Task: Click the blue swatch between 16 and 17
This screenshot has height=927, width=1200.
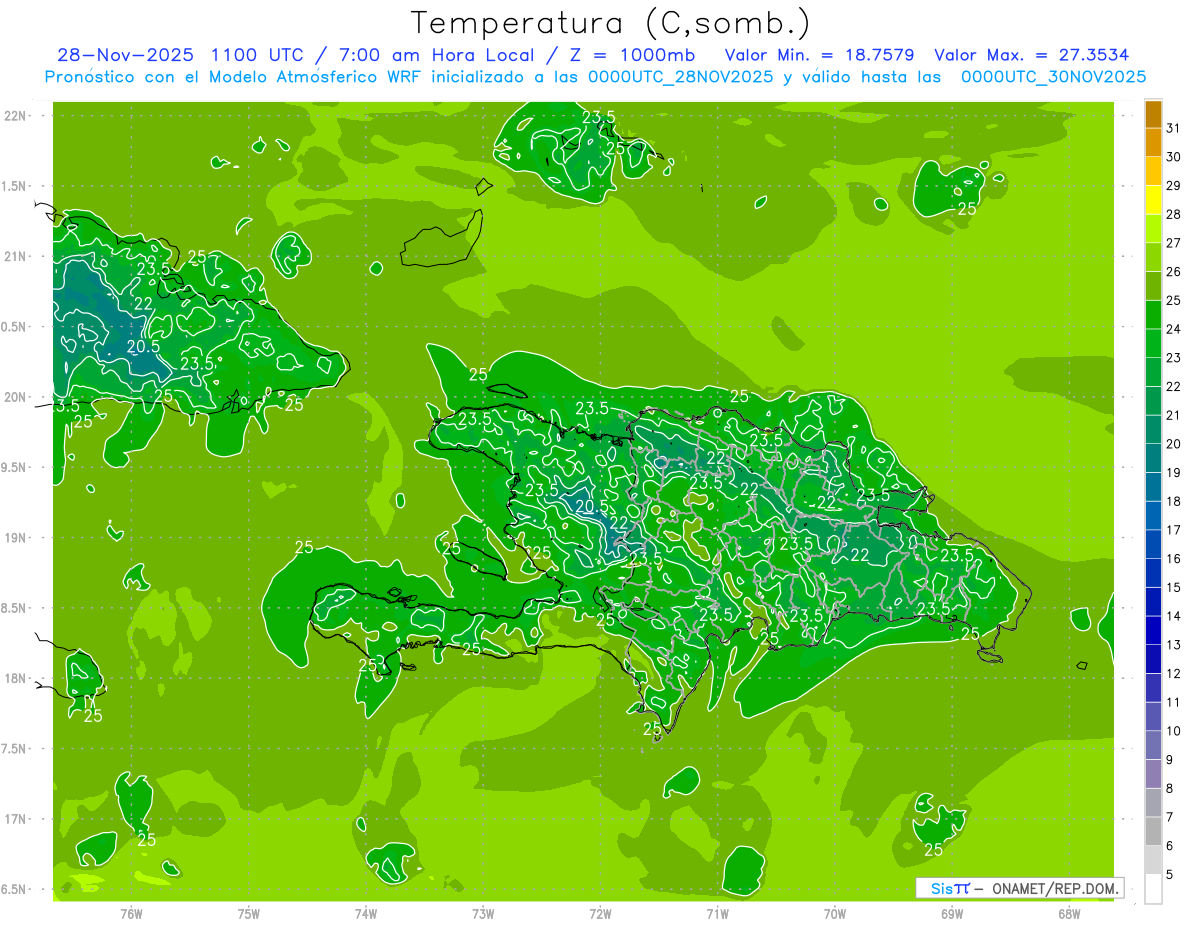Action: point(1153,544)
